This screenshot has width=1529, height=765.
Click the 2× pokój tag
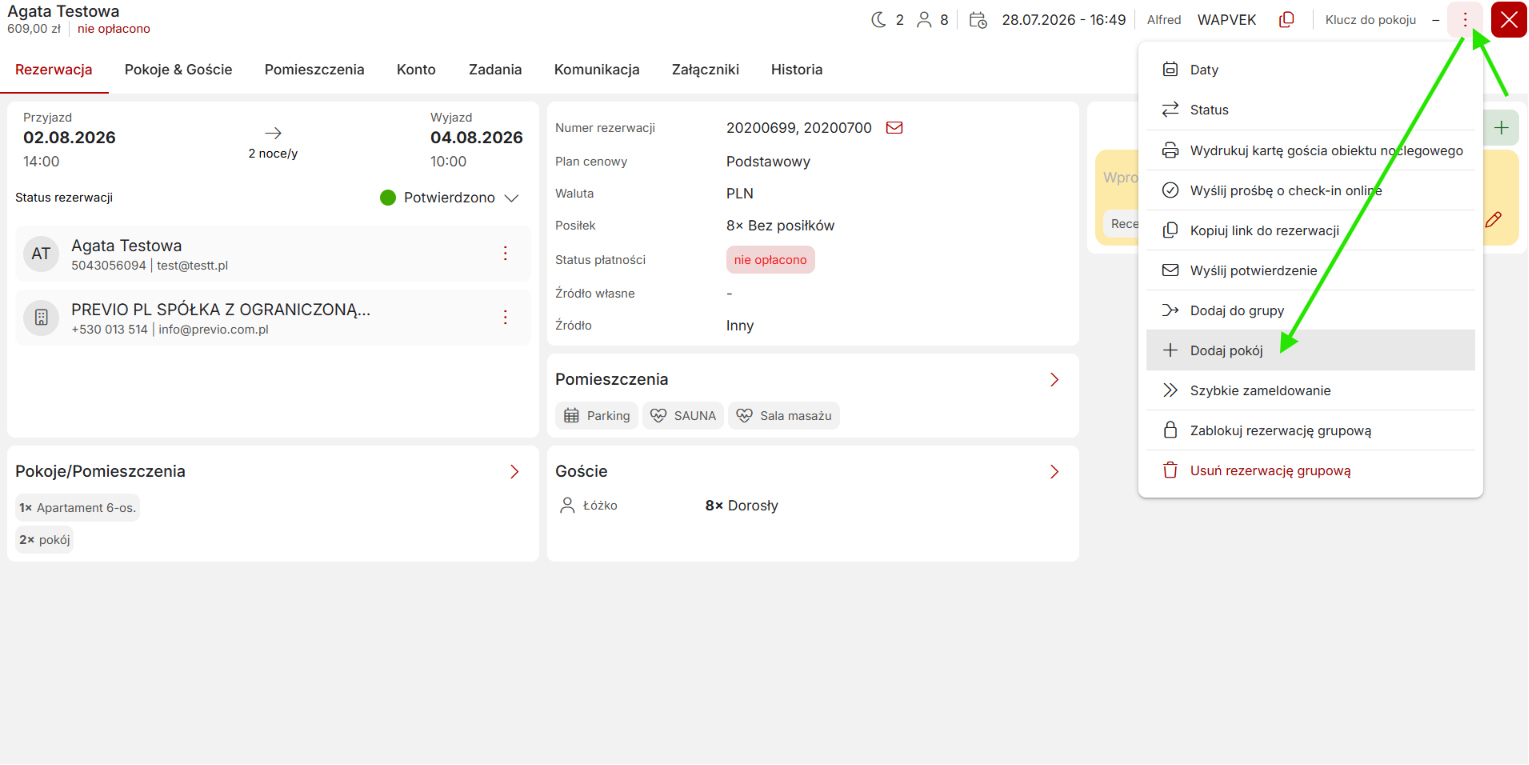click(44, 540)
